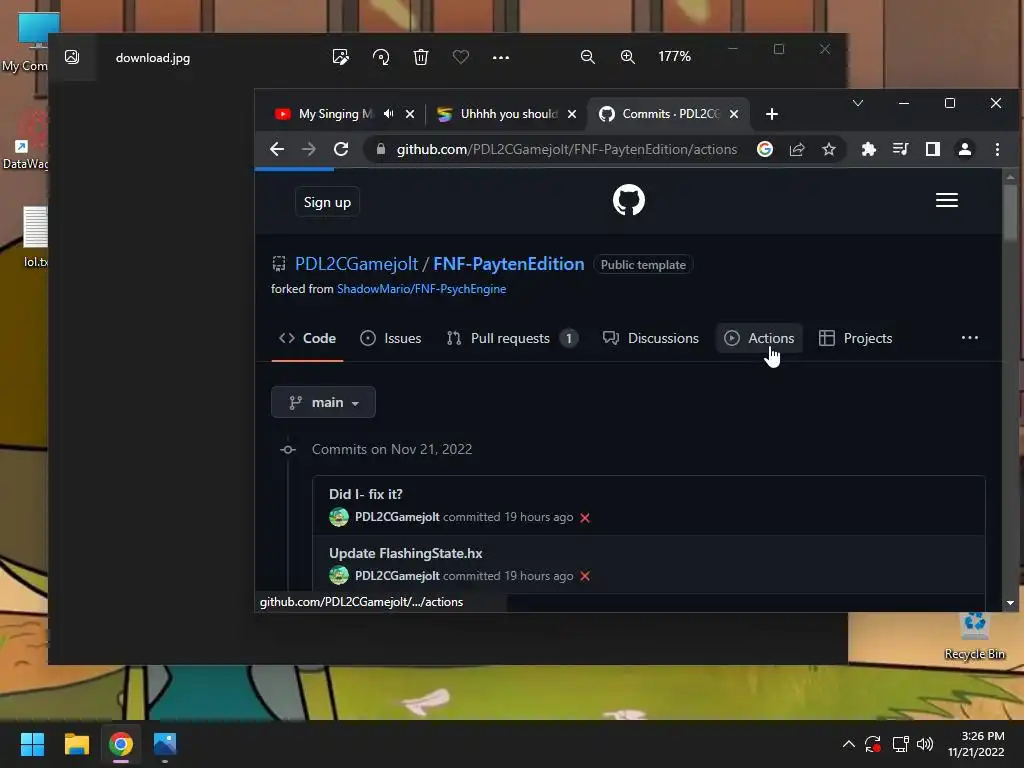Open File Explorer from taskbar

76,744
